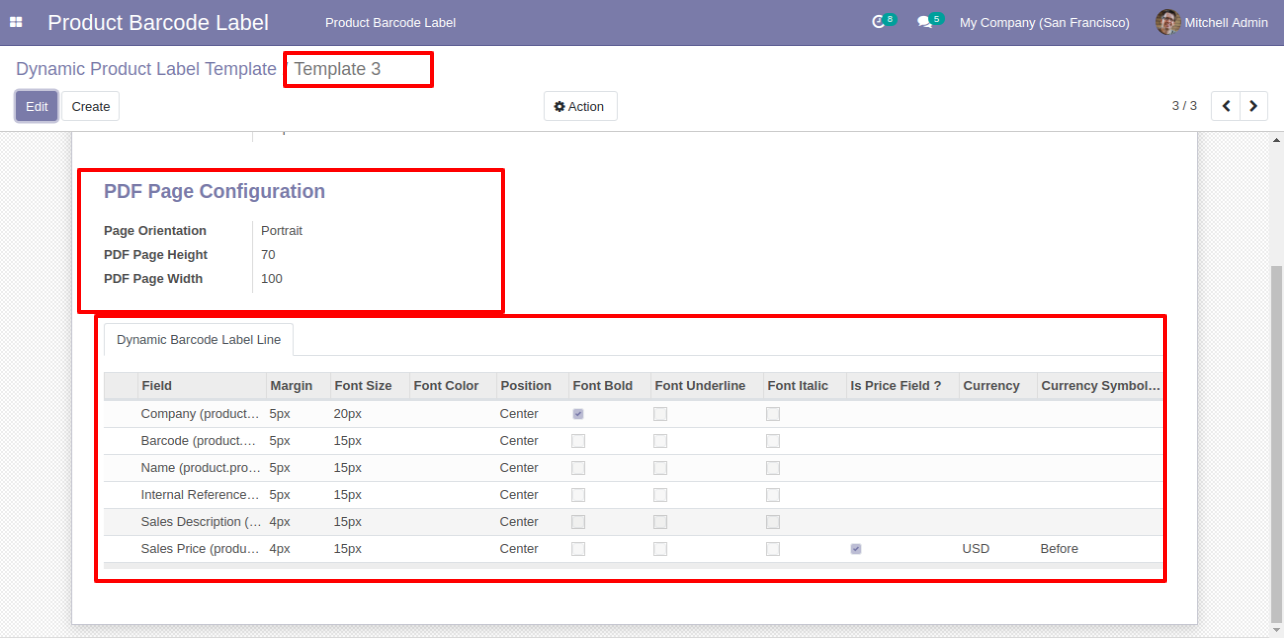Click the Portrait page orientation value
The image size is (1284, 638).
(x=282, y=231)
